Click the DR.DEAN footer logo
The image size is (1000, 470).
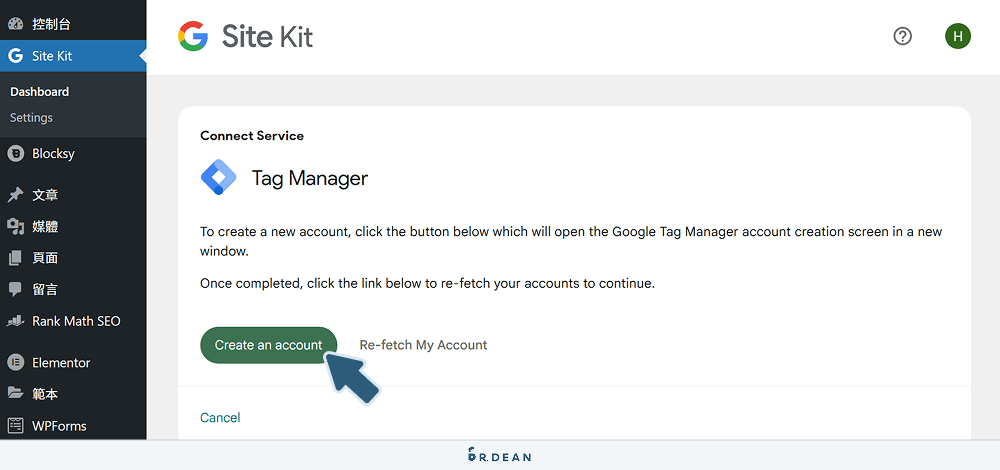point(499,455)
